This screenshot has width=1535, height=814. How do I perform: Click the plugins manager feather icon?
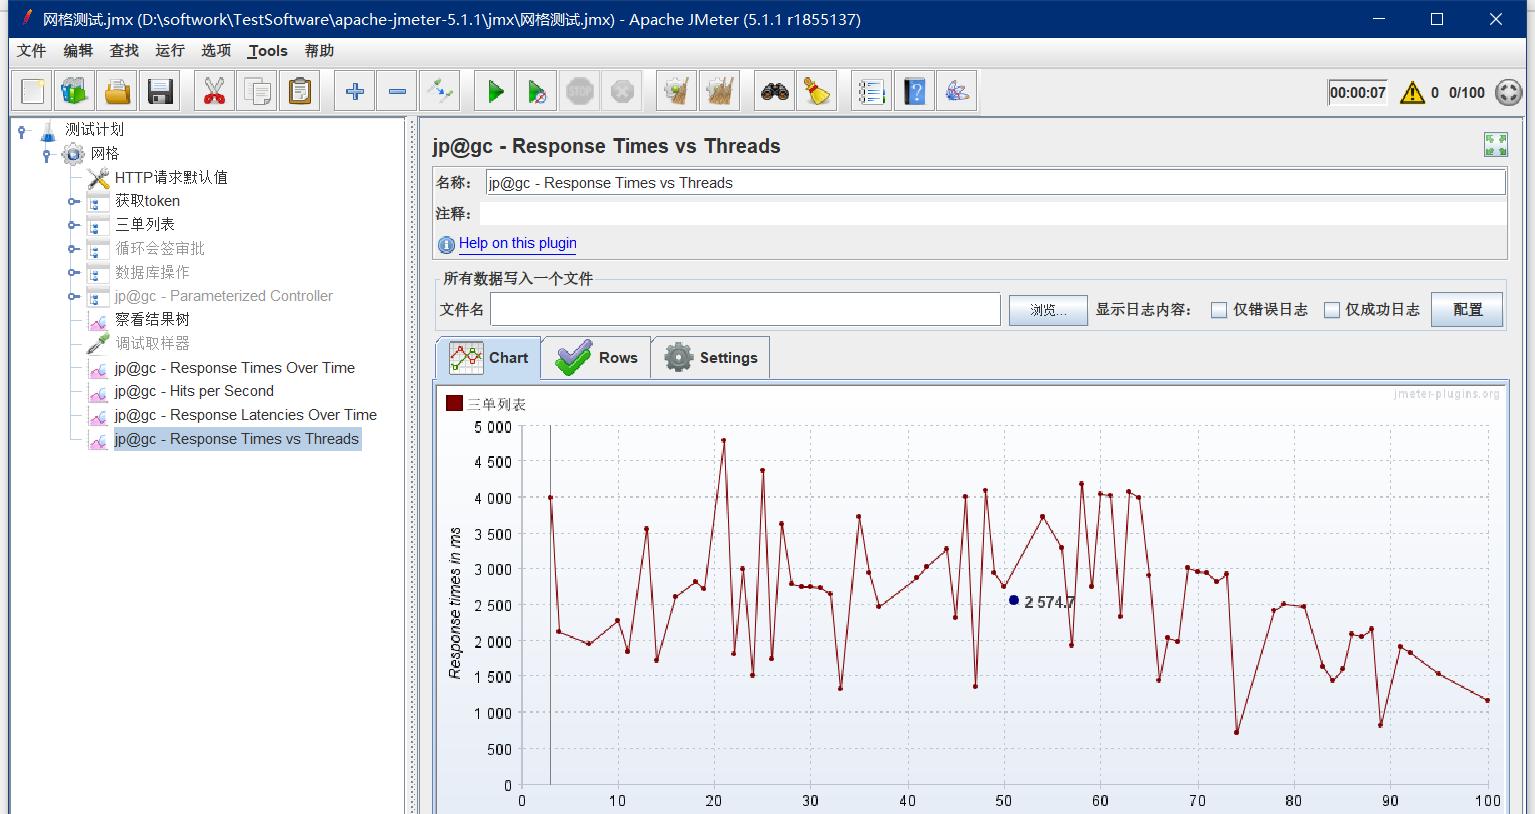coord(957,92)
